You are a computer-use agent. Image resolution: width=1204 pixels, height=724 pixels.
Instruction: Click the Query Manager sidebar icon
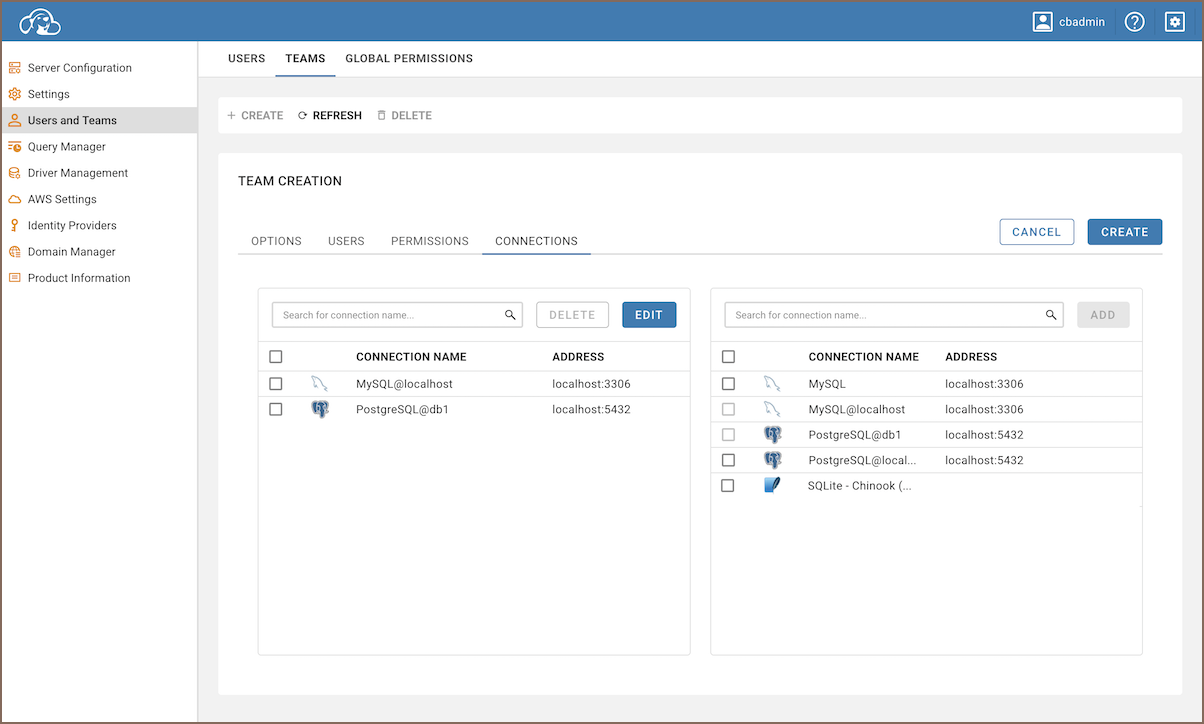(x=15, y=147)
